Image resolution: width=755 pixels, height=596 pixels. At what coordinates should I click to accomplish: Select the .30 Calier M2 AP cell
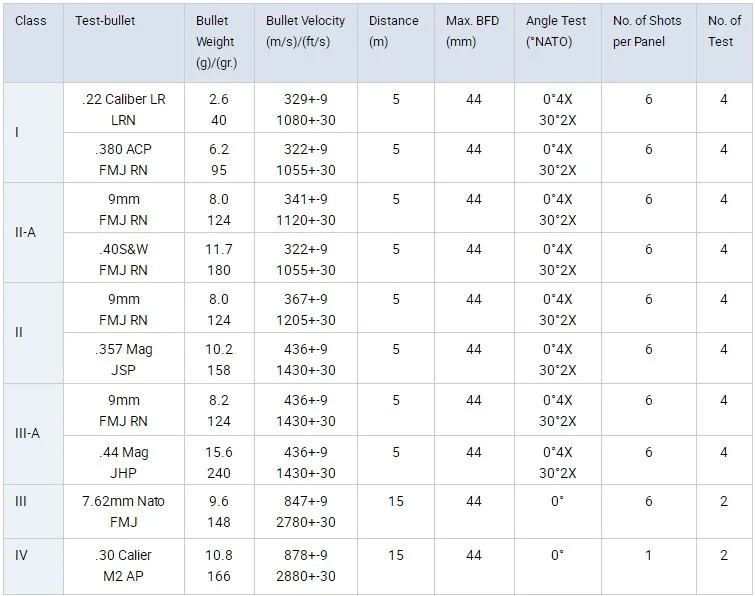click(x=124, y=565)
